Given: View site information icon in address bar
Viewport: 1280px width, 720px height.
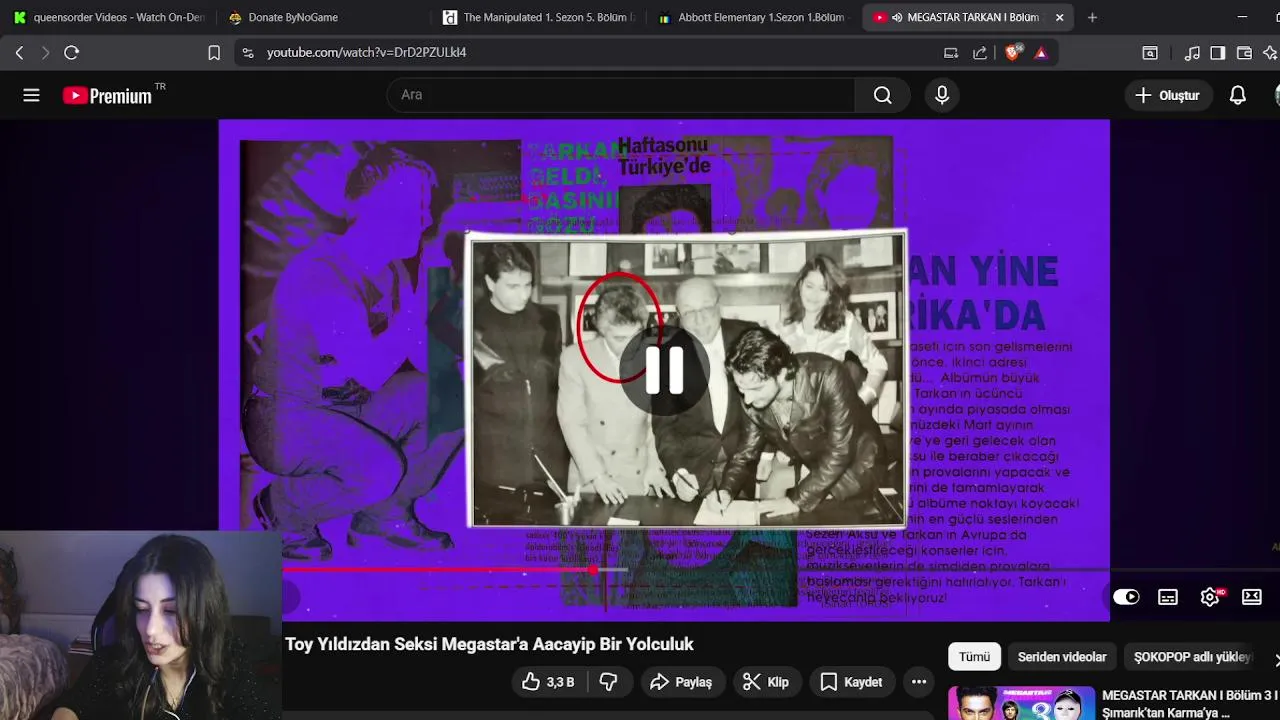Looking at the screenshot, I should click(x=248, y=53).
